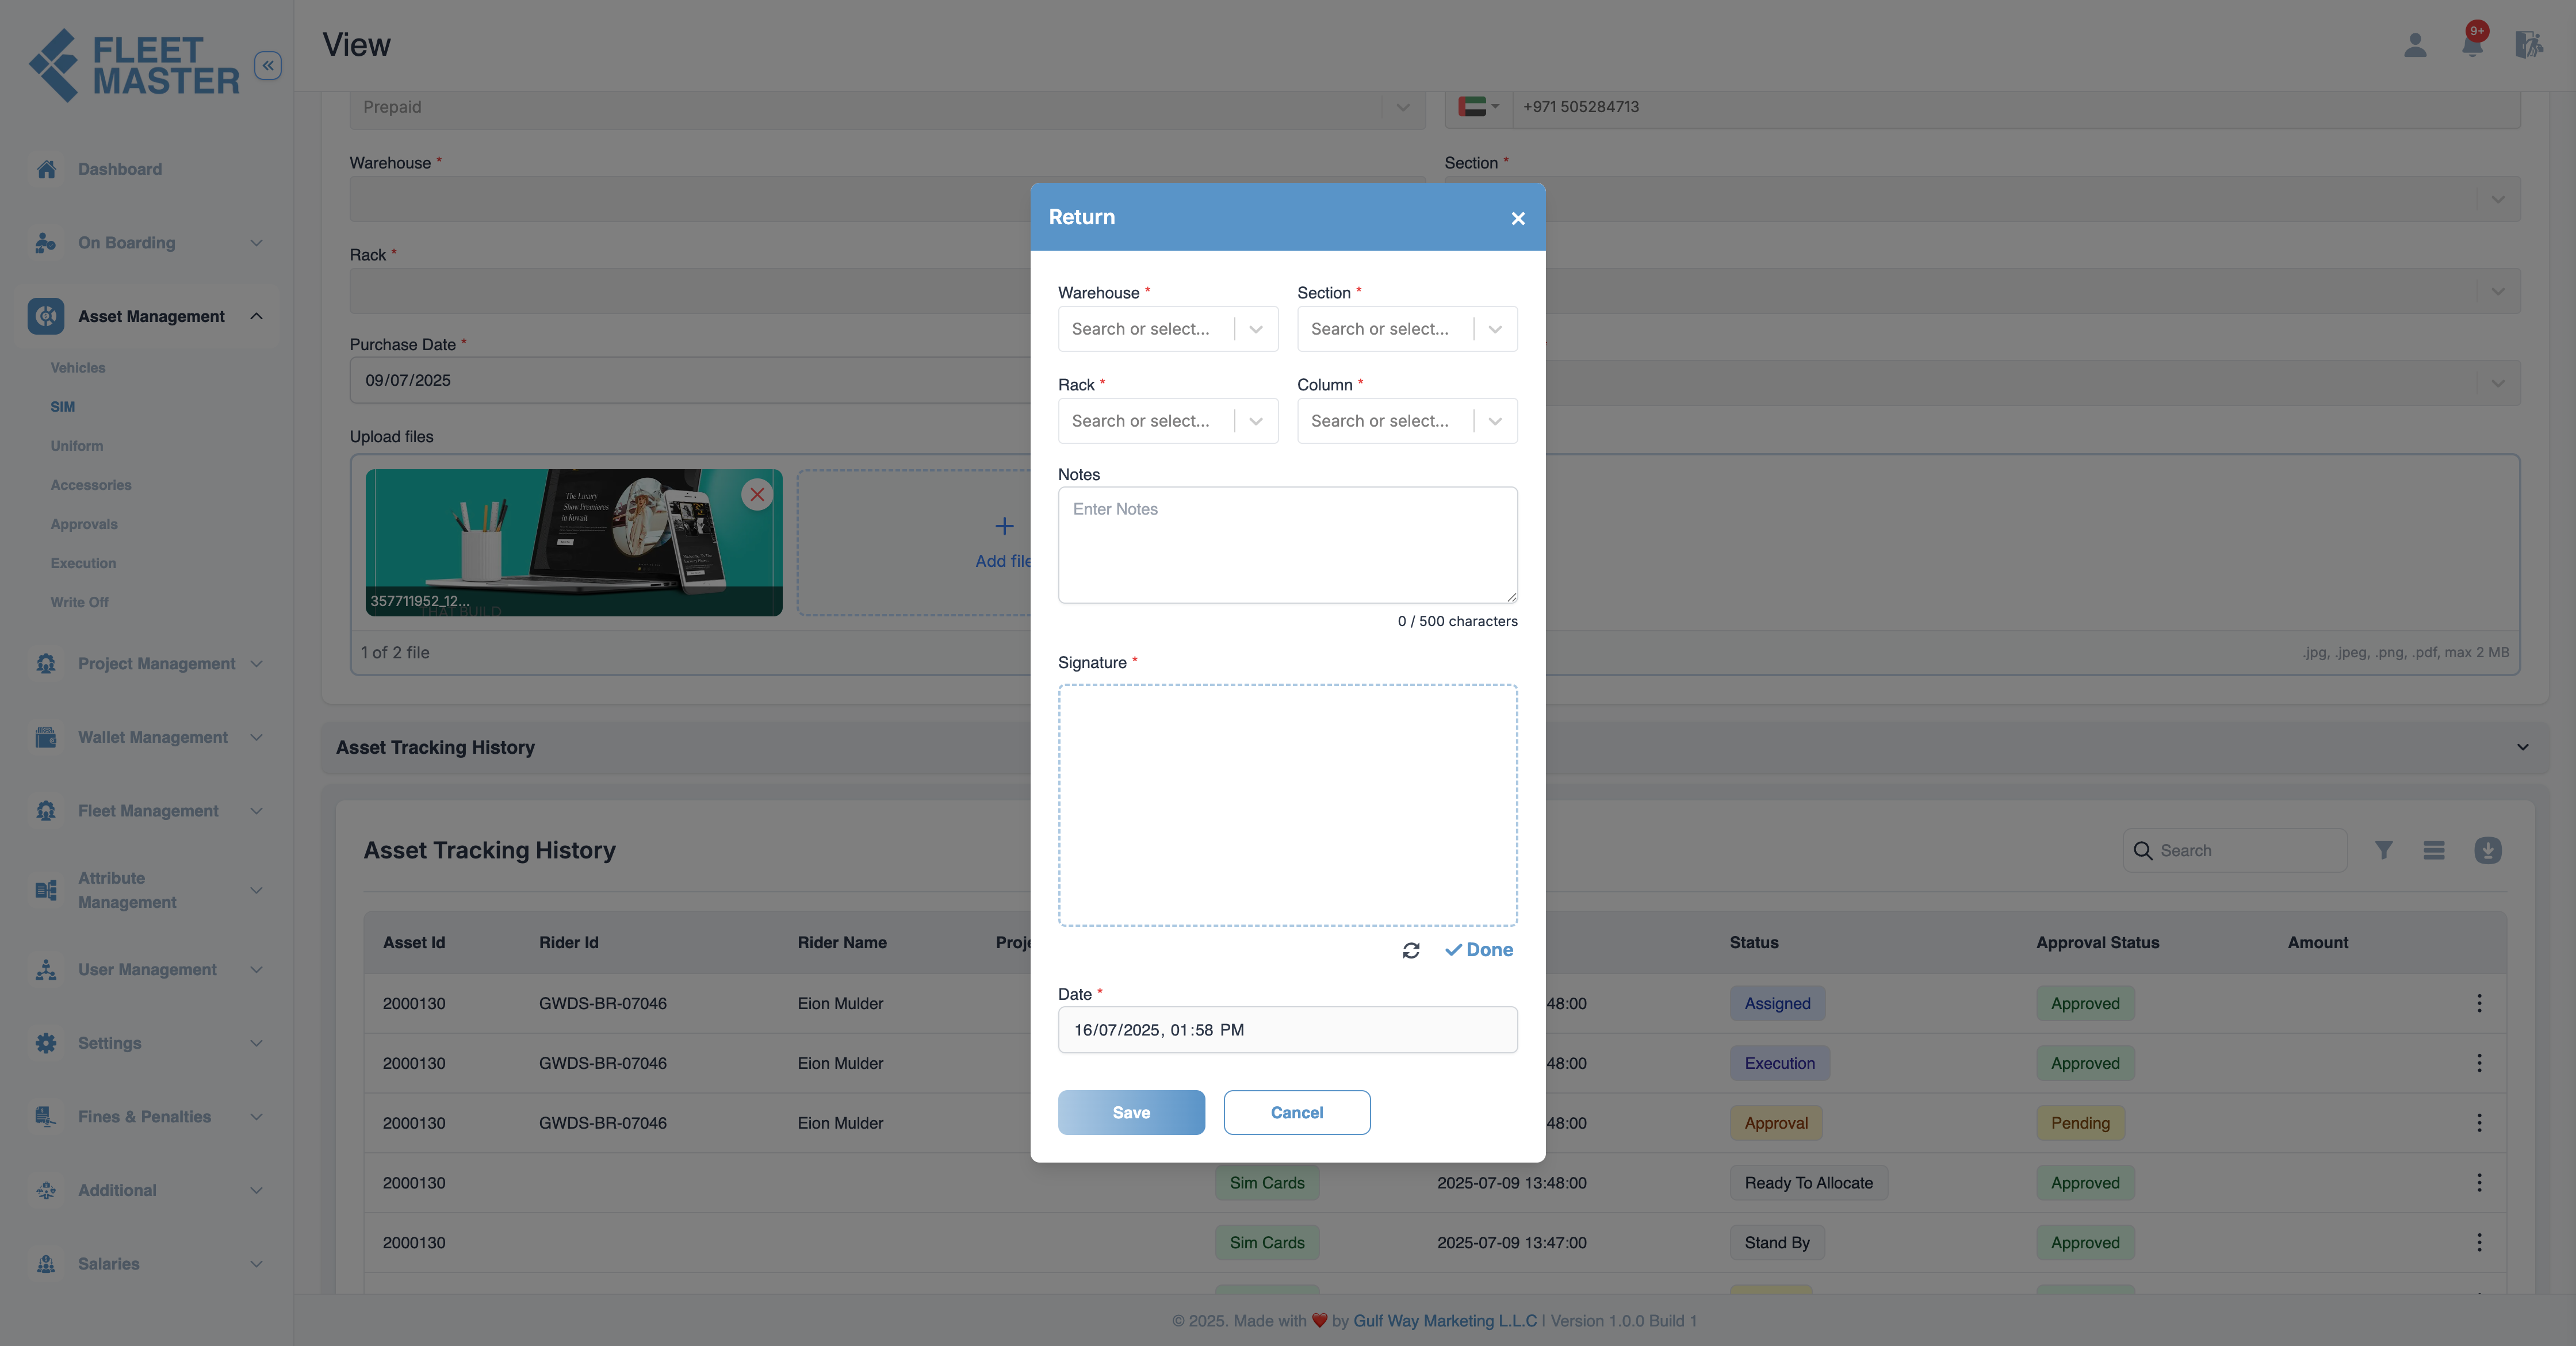The image size is (2576, 1346).
Task: Remove the uploaded image with red X
Action: coord(757,494)
